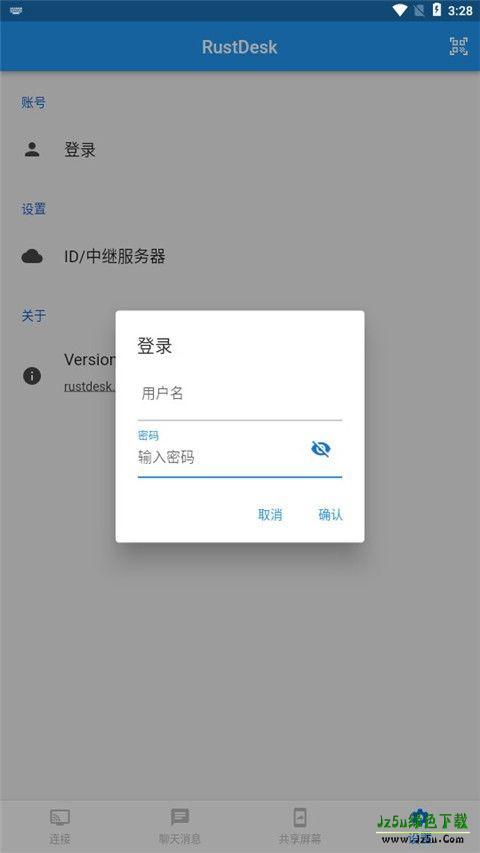This screenshot has width=480, height=853.
Task: Toggle password visibility eye icon
Action: [x=321, y=449]
